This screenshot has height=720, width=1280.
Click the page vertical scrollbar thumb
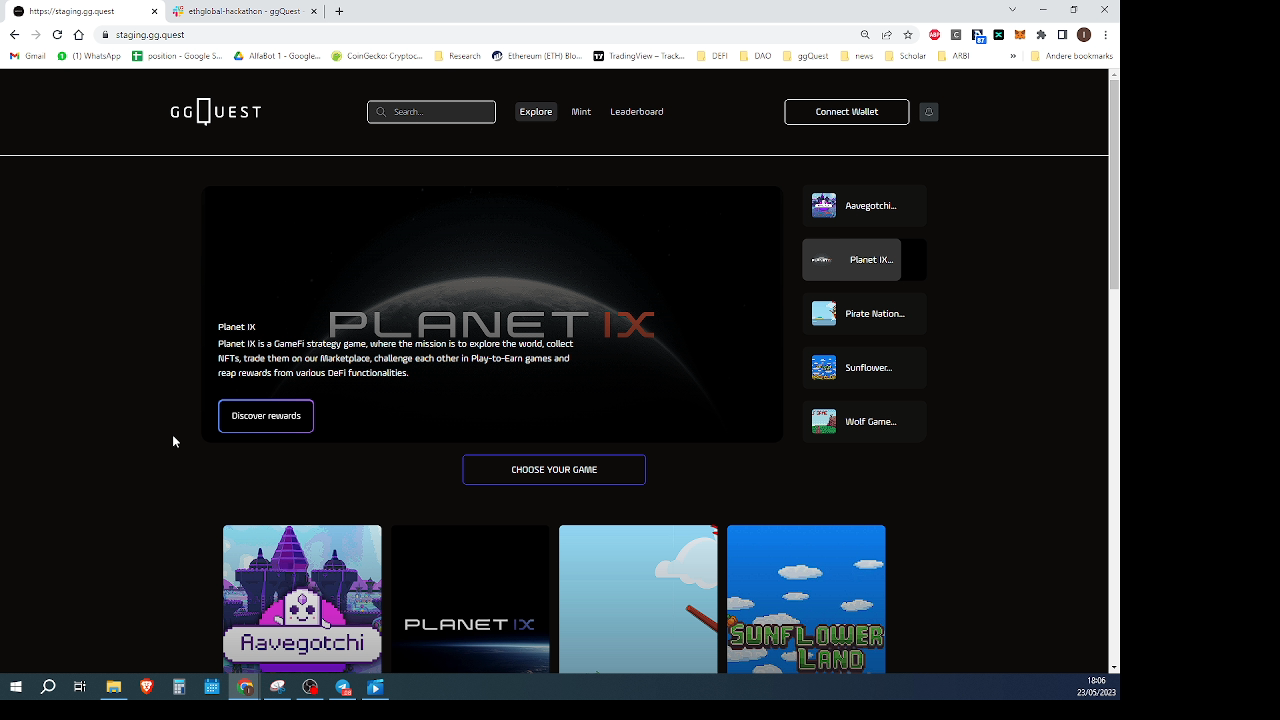(x=1114, y=186)
